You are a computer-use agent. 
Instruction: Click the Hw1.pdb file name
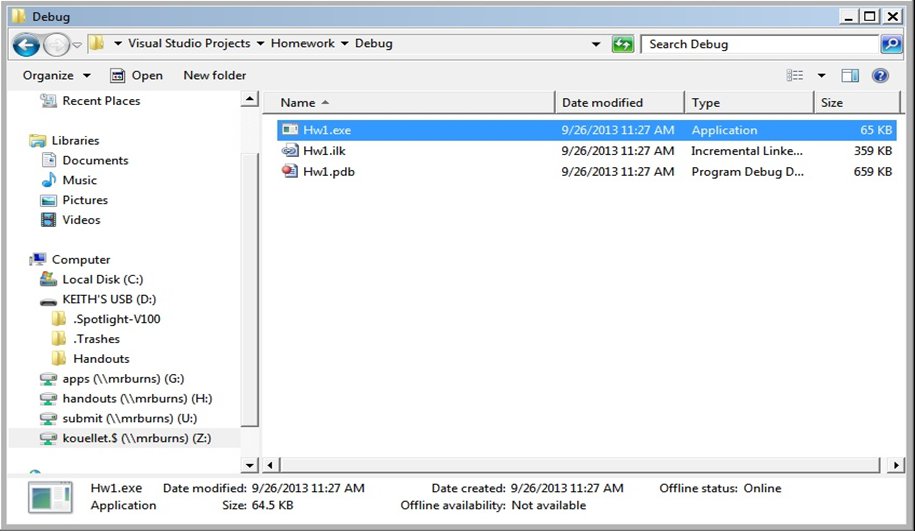329,172
